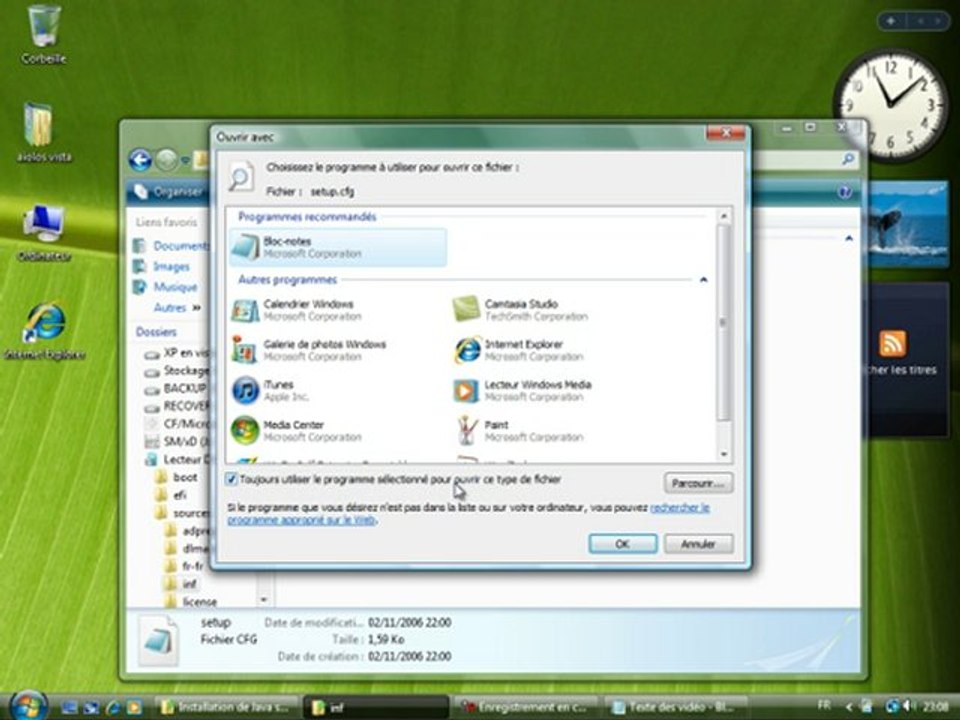This screenshot has width=960, height=720.
Task: Confirm with the OK button
Action: click(x=623, y=544)
